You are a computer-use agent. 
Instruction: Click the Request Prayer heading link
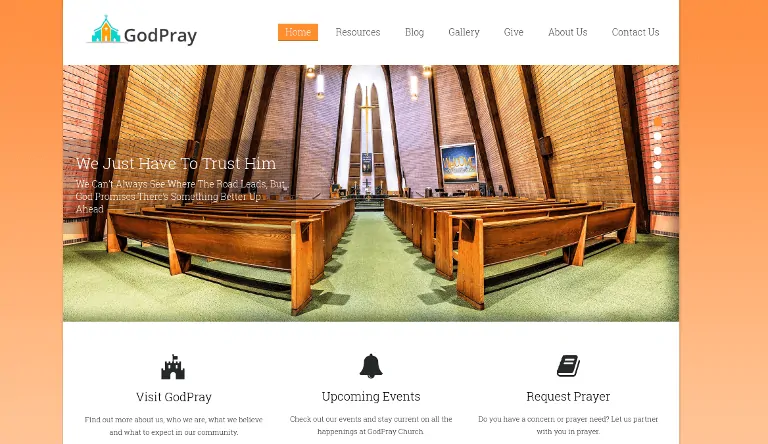568,396
